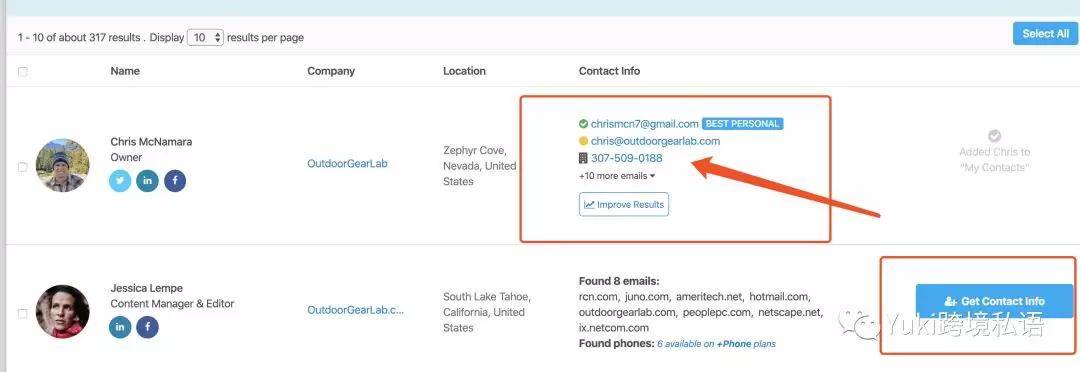Image resolution: width=1080 pixels, height=372 pixels.
Task: Toggle the select-all checkbox in header row
Action: point(23,72)
